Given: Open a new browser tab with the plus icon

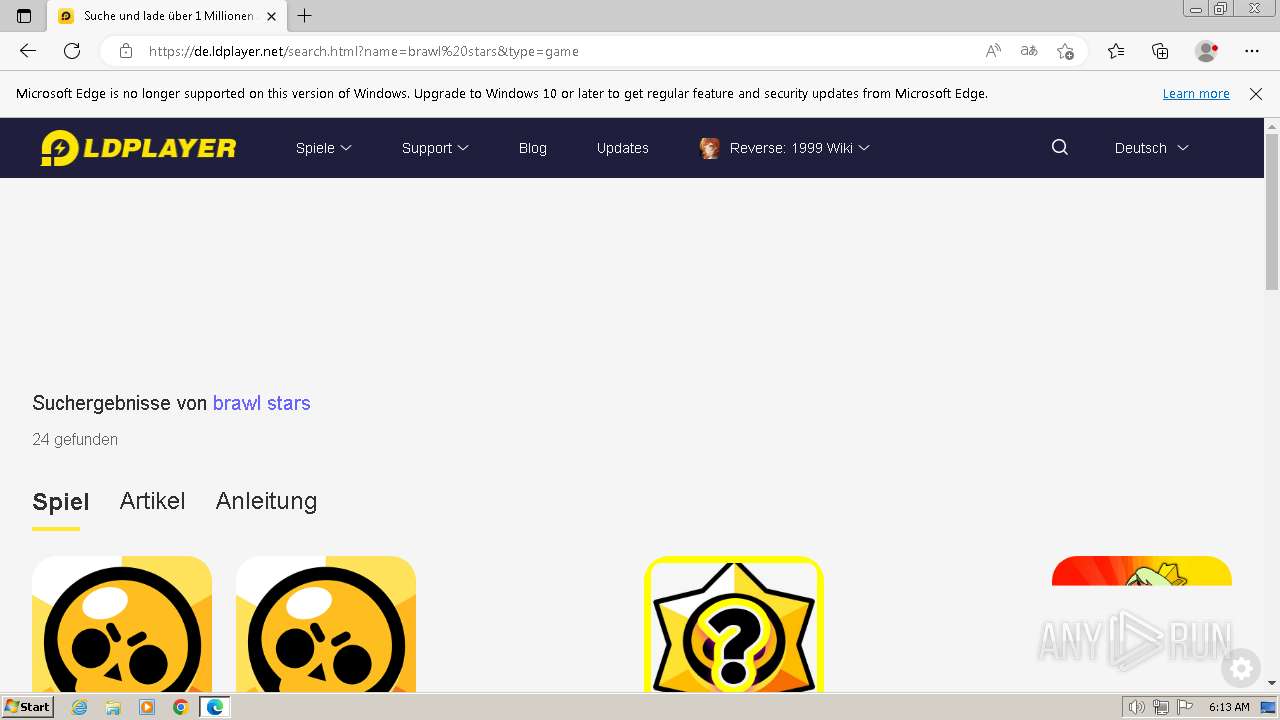Looking at the screenshot, I should [x=305, y=16].
